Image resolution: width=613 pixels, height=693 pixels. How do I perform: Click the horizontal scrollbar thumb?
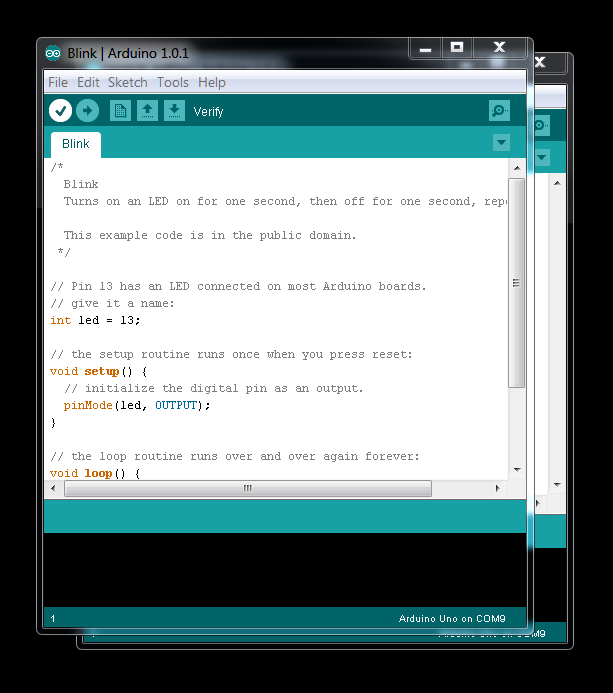247,488
